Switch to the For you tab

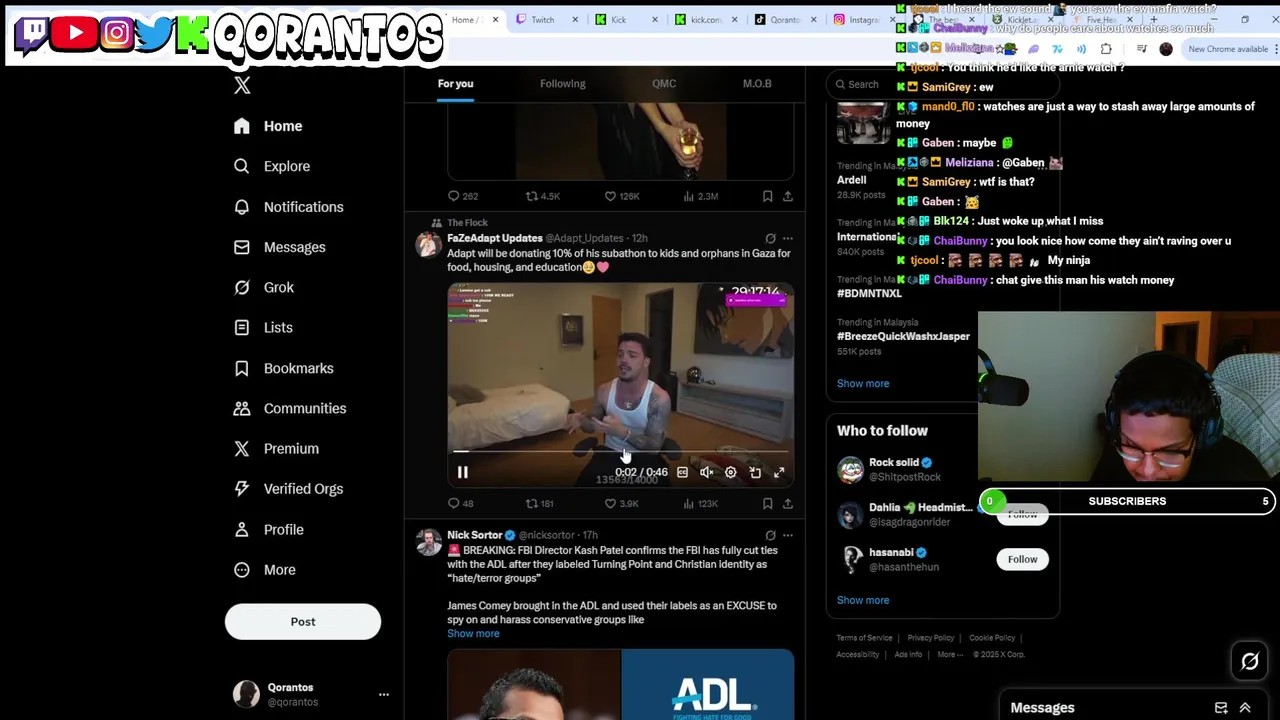tap(455, 84)
